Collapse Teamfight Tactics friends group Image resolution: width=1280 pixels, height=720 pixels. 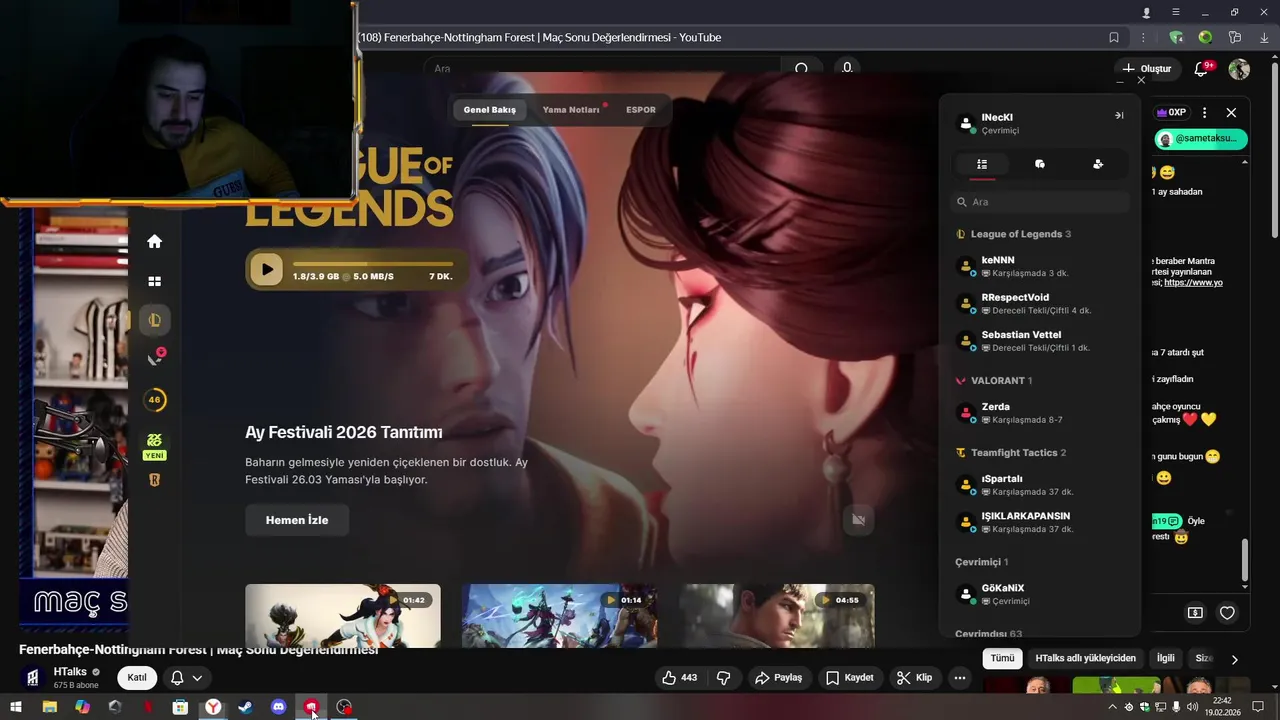(1012, 453)
